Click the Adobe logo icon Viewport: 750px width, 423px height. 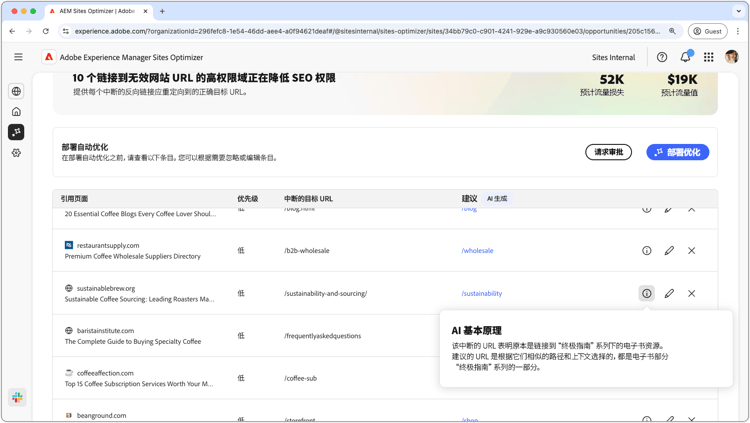[x=49, y=57]
